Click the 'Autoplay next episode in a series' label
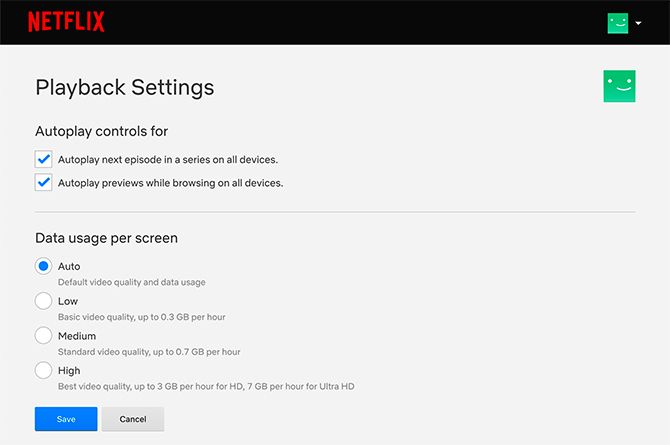The height and width of the screenshot is (445, 670). pyautogui.click(x=168, y=159)
